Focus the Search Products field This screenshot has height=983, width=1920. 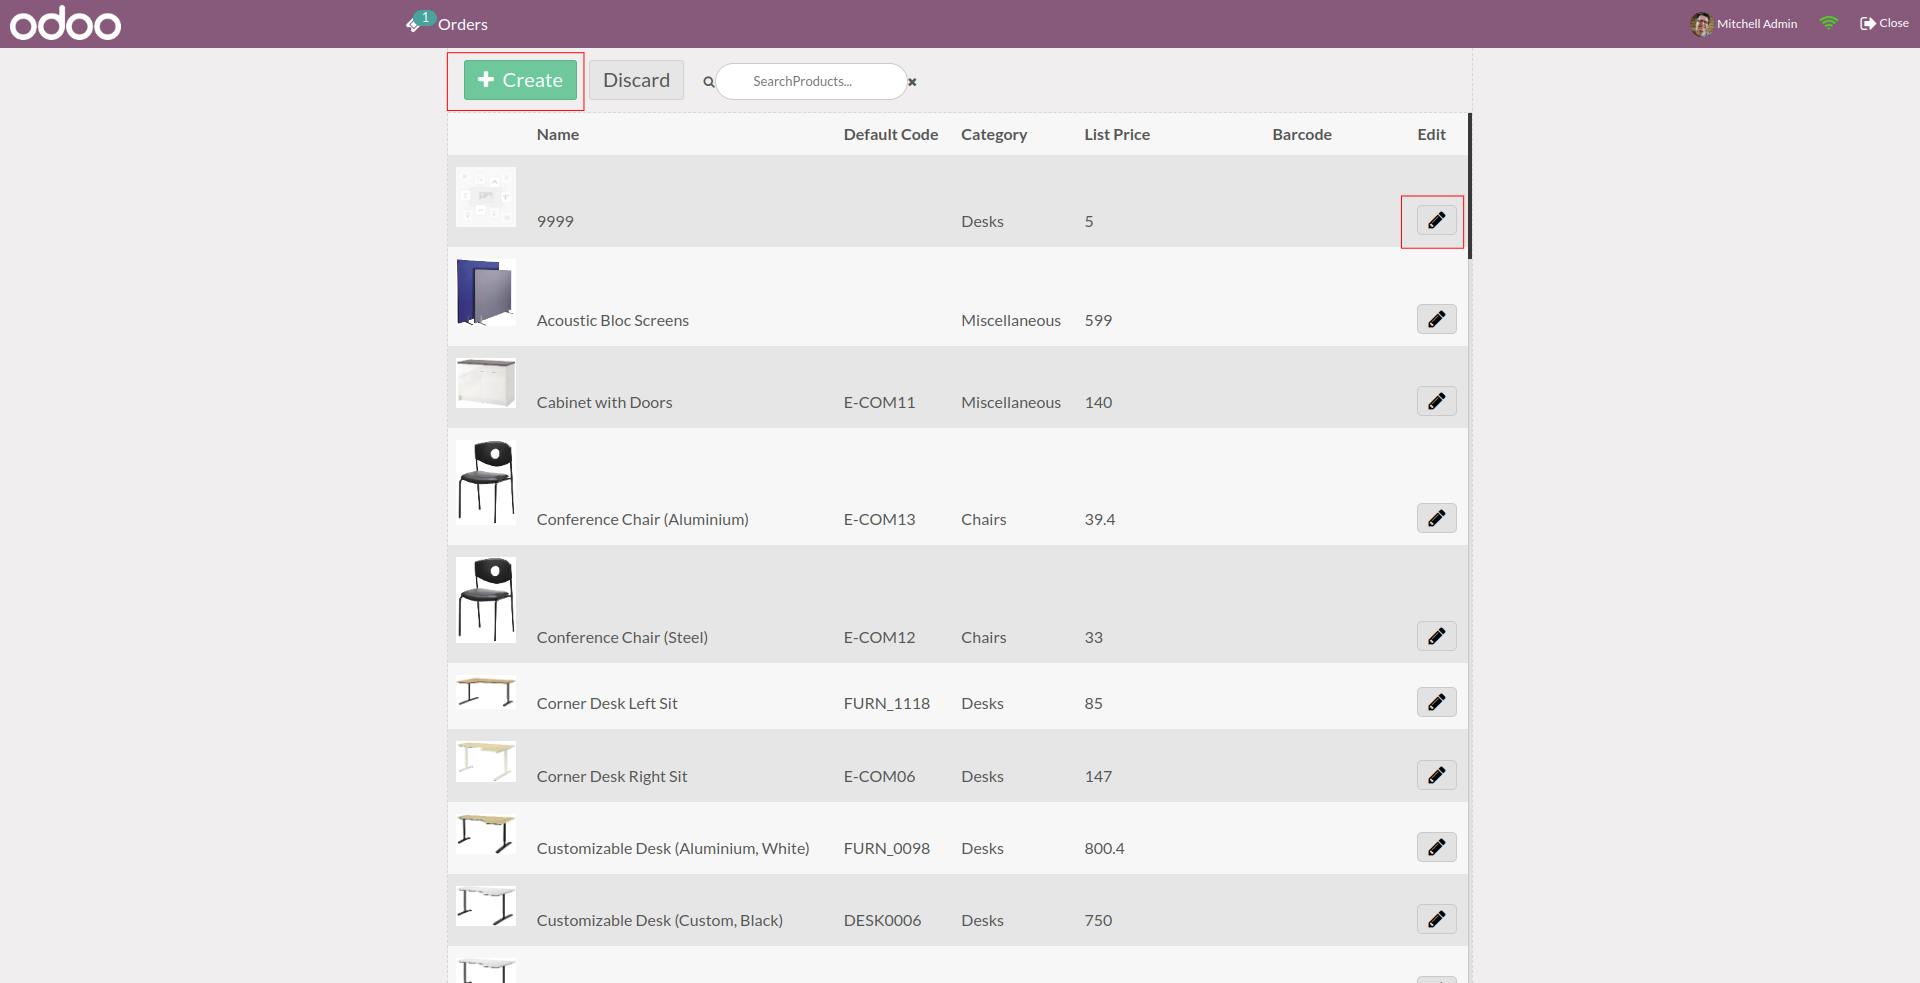click(811, 82)
